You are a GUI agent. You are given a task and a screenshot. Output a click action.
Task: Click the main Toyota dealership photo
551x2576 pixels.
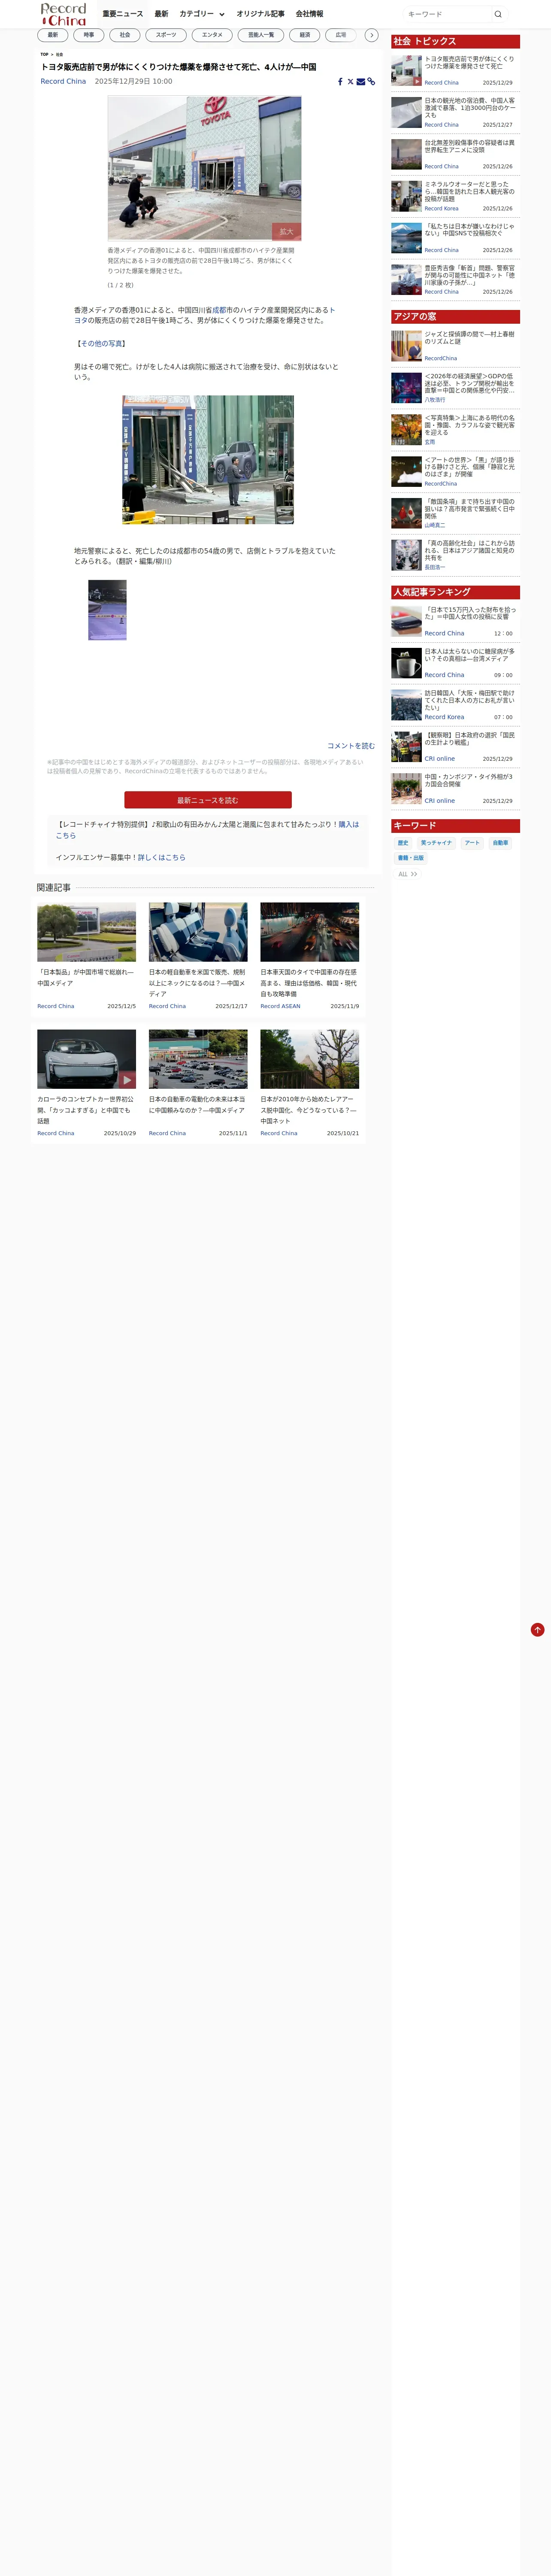[x=204, y=168]
